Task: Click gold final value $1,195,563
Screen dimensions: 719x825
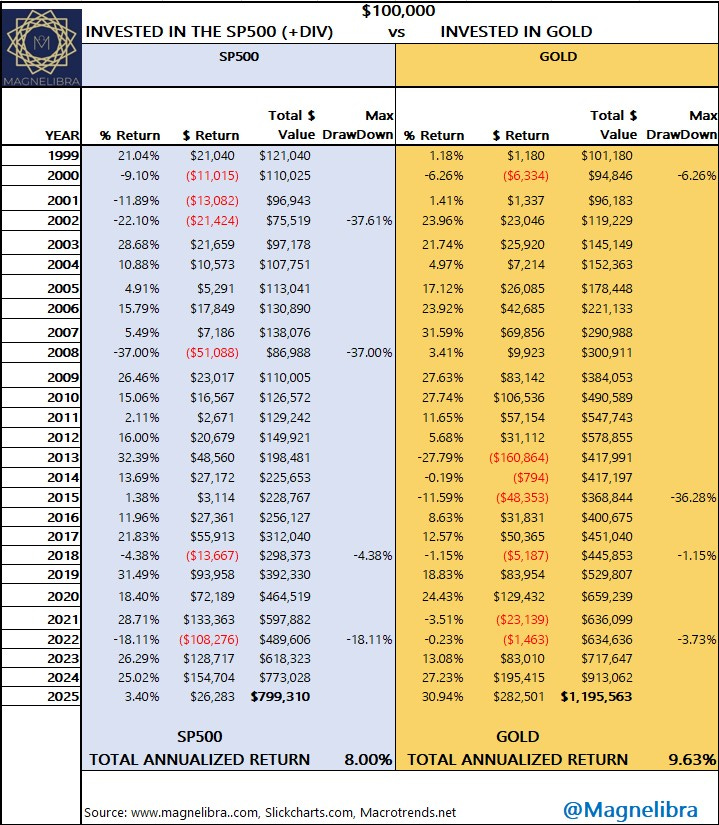Action: click(x=596, y=697)
